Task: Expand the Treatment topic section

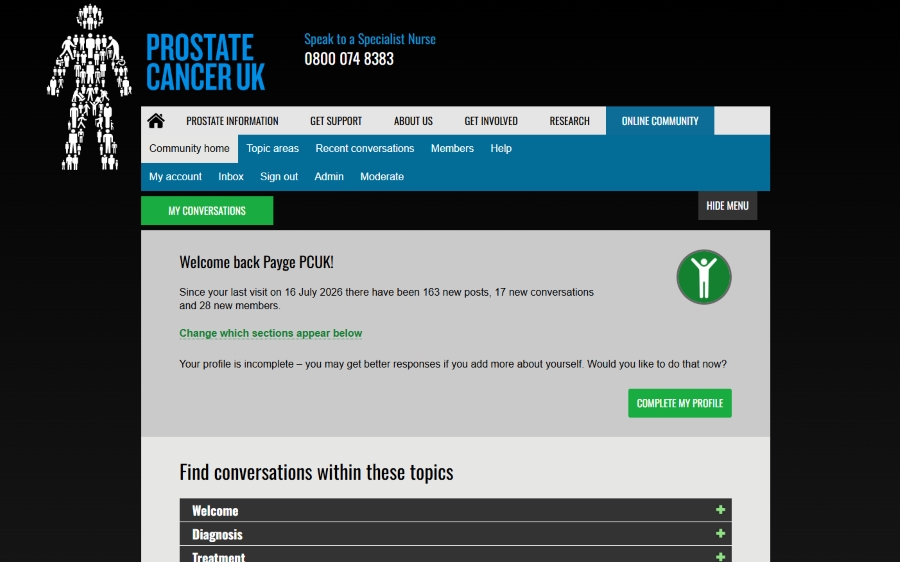Action: [x=455, y=555]
